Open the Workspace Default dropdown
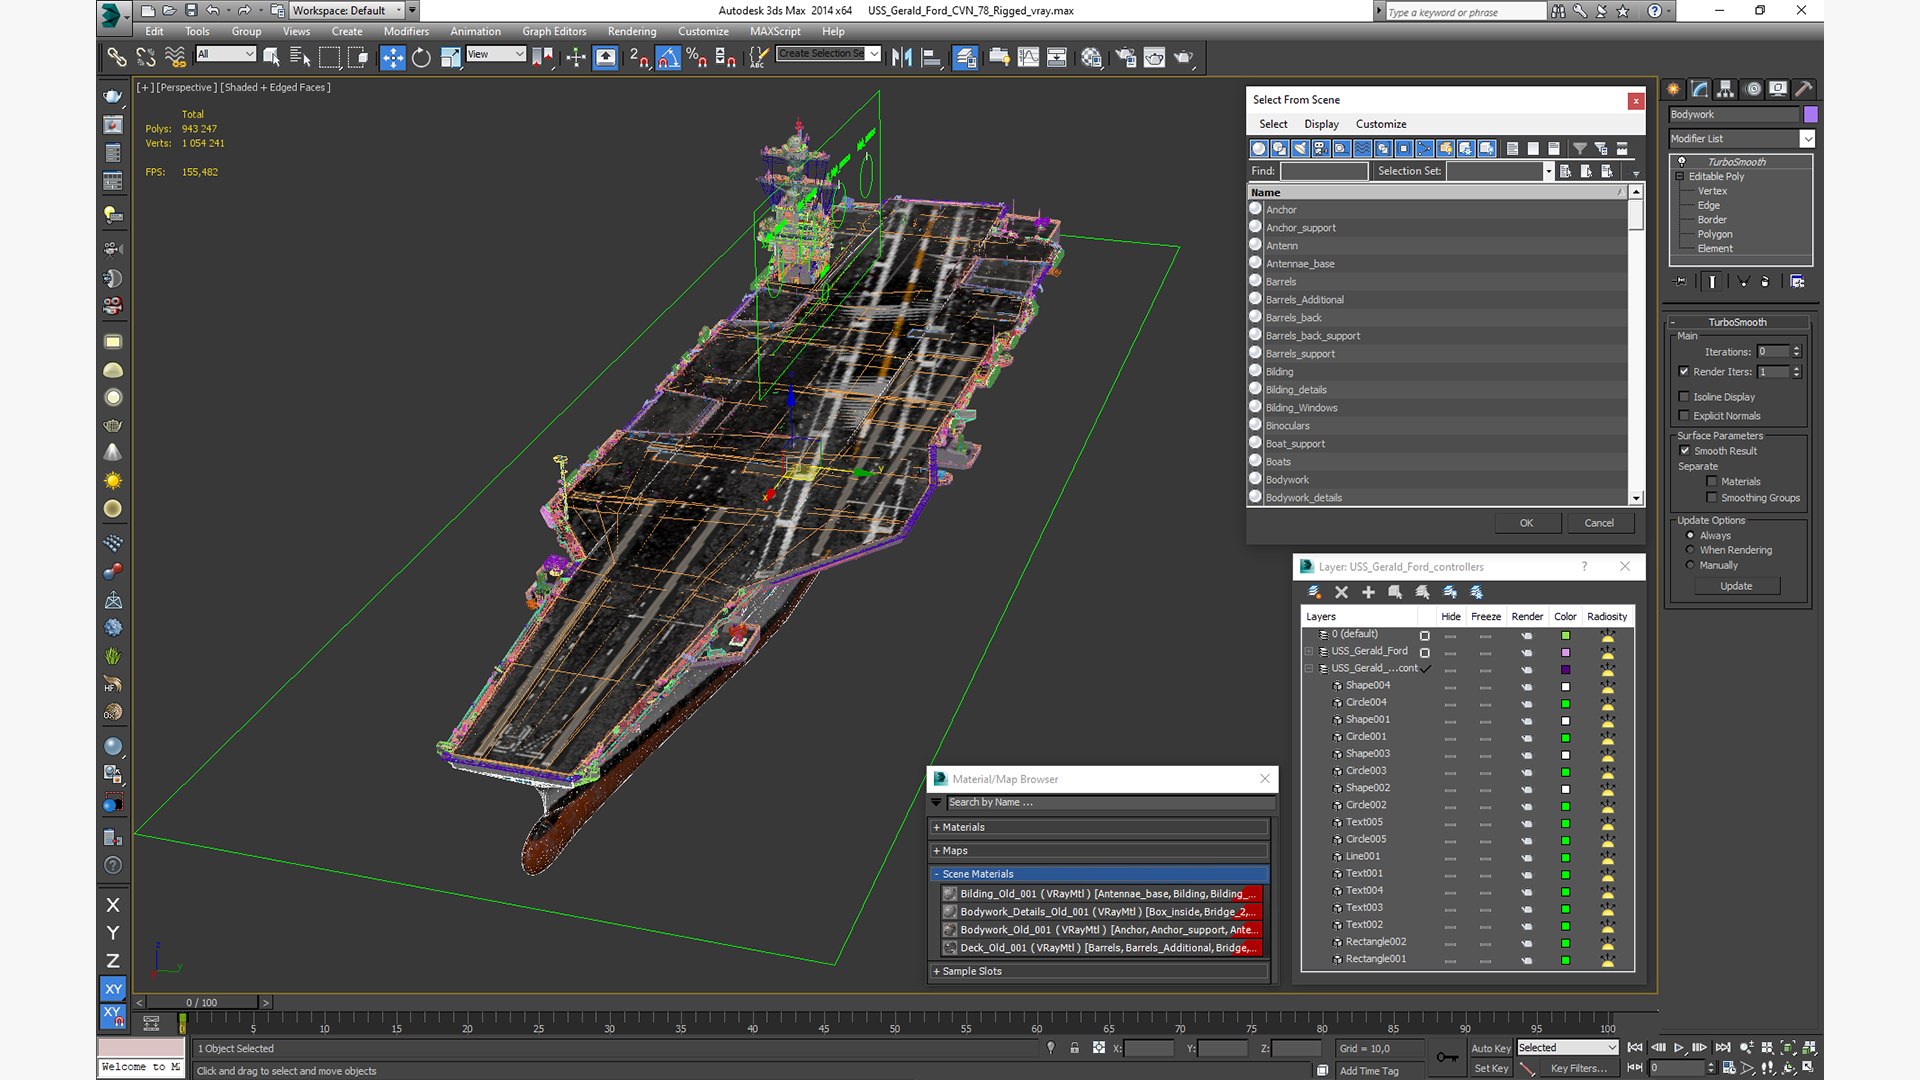 click(x=347, y=10)
